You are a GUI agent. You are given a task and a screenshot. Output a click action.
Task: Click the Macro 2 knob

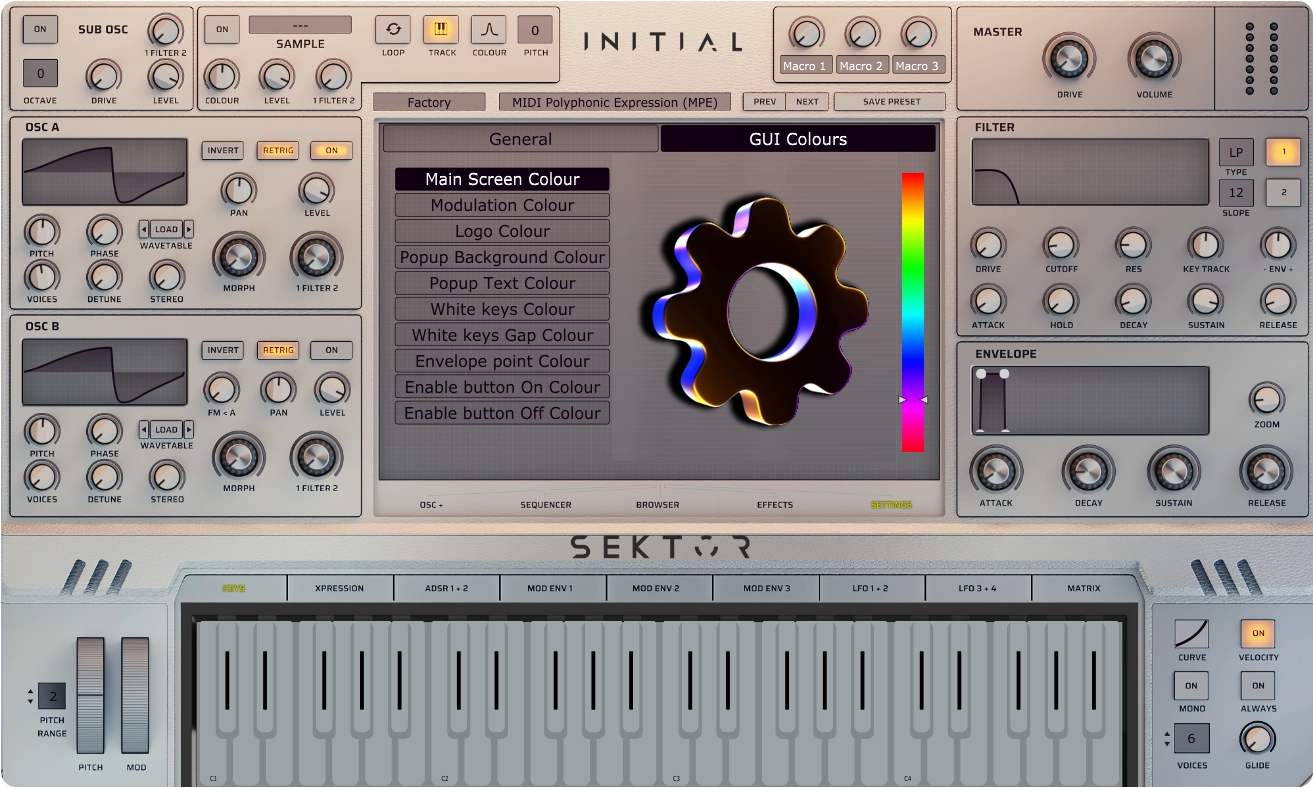[861, 35]
